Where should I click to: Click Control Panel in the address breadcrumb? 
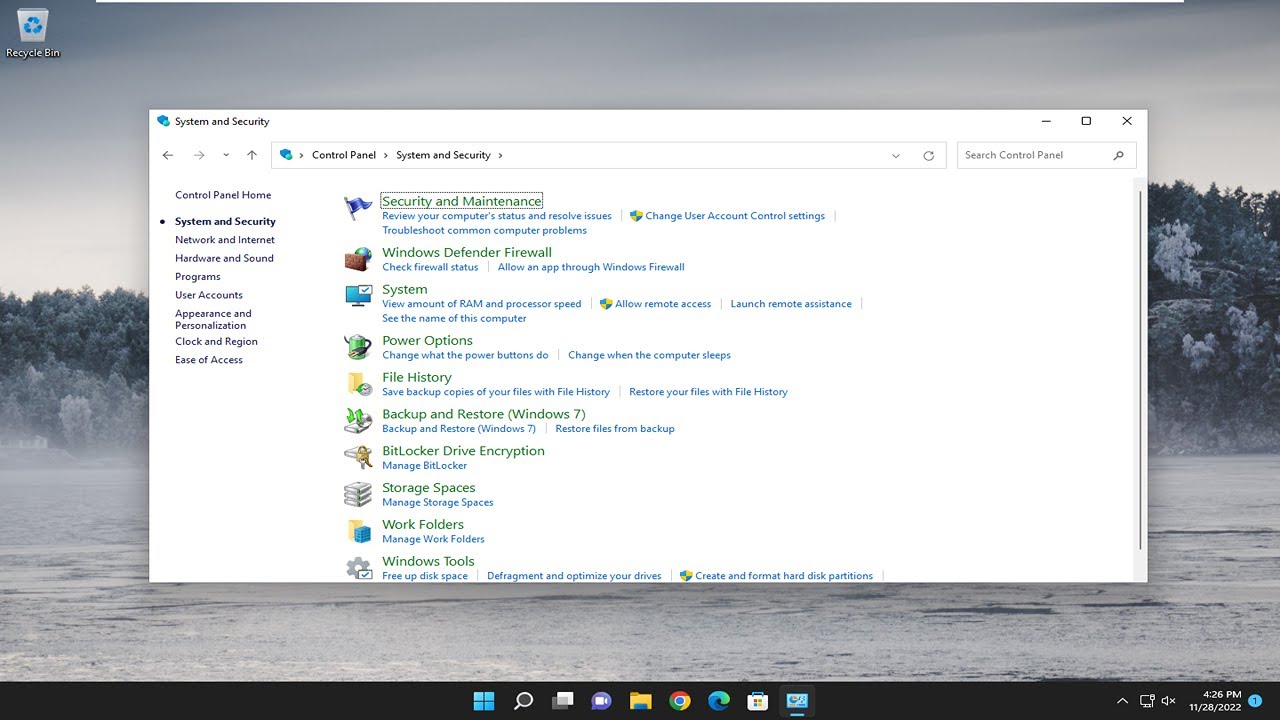pos(344,155)
